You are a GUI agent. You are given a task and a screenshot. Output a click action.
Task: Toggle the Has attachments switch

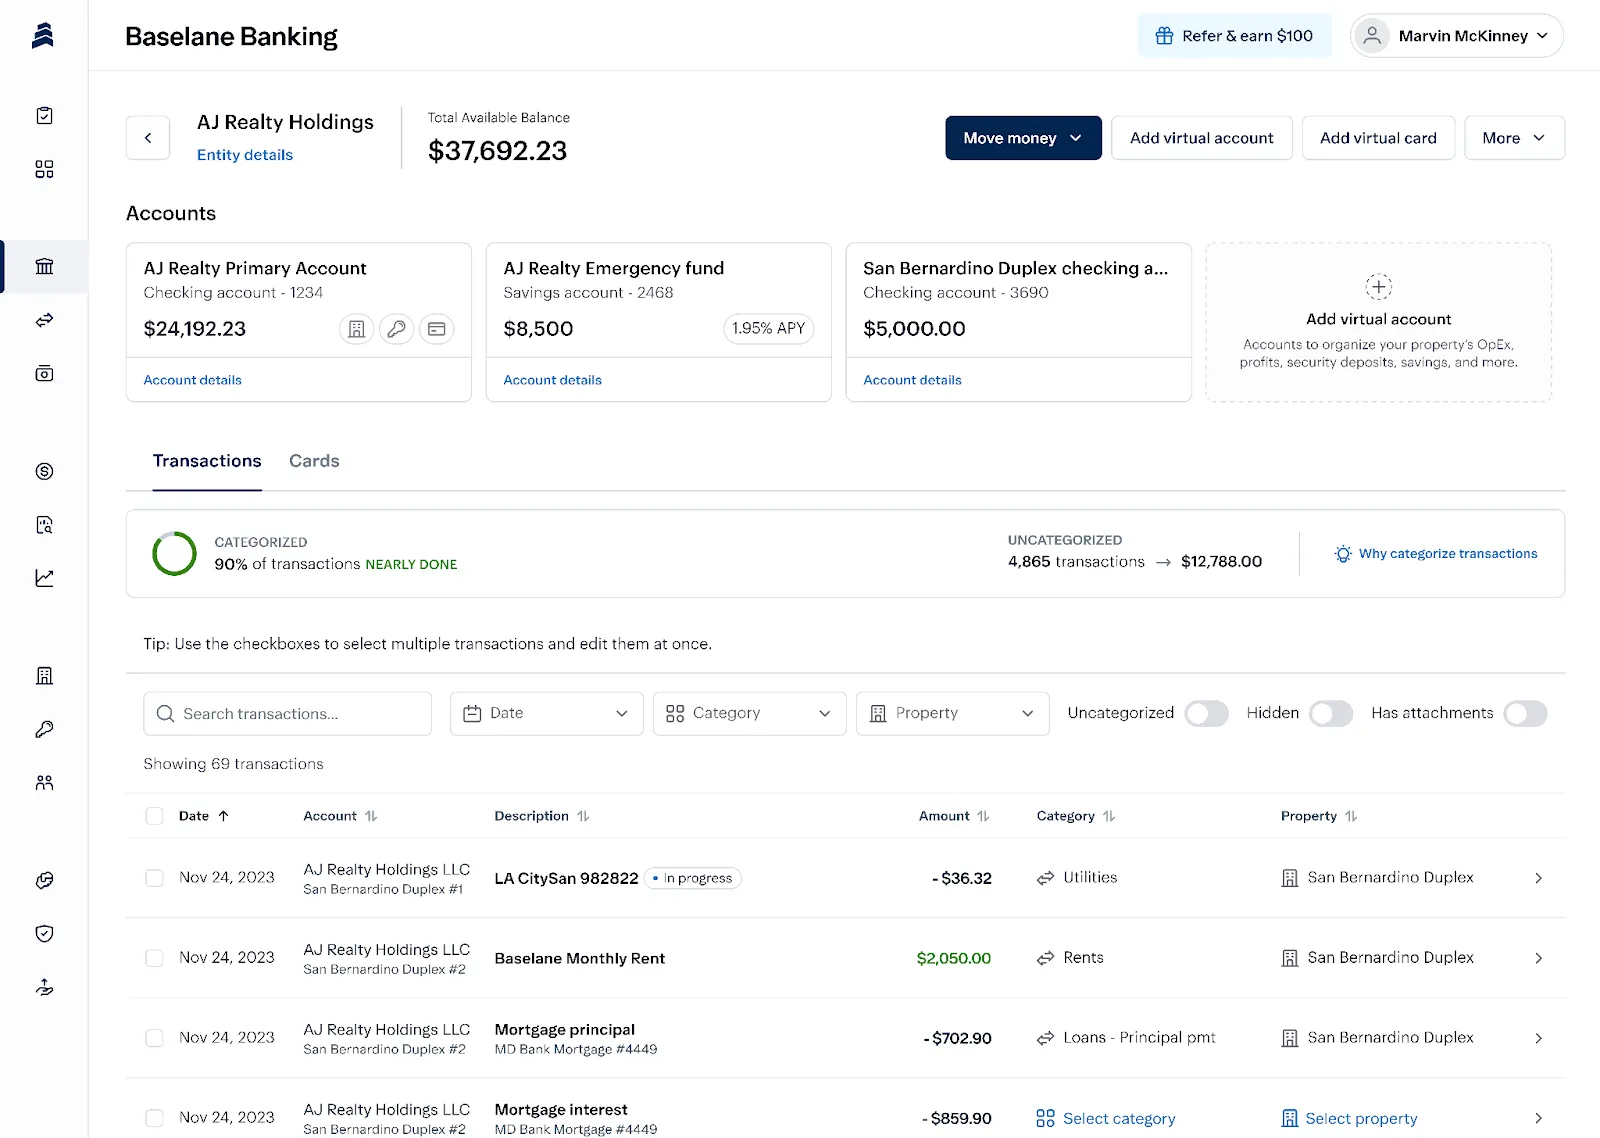(1525, 714)
